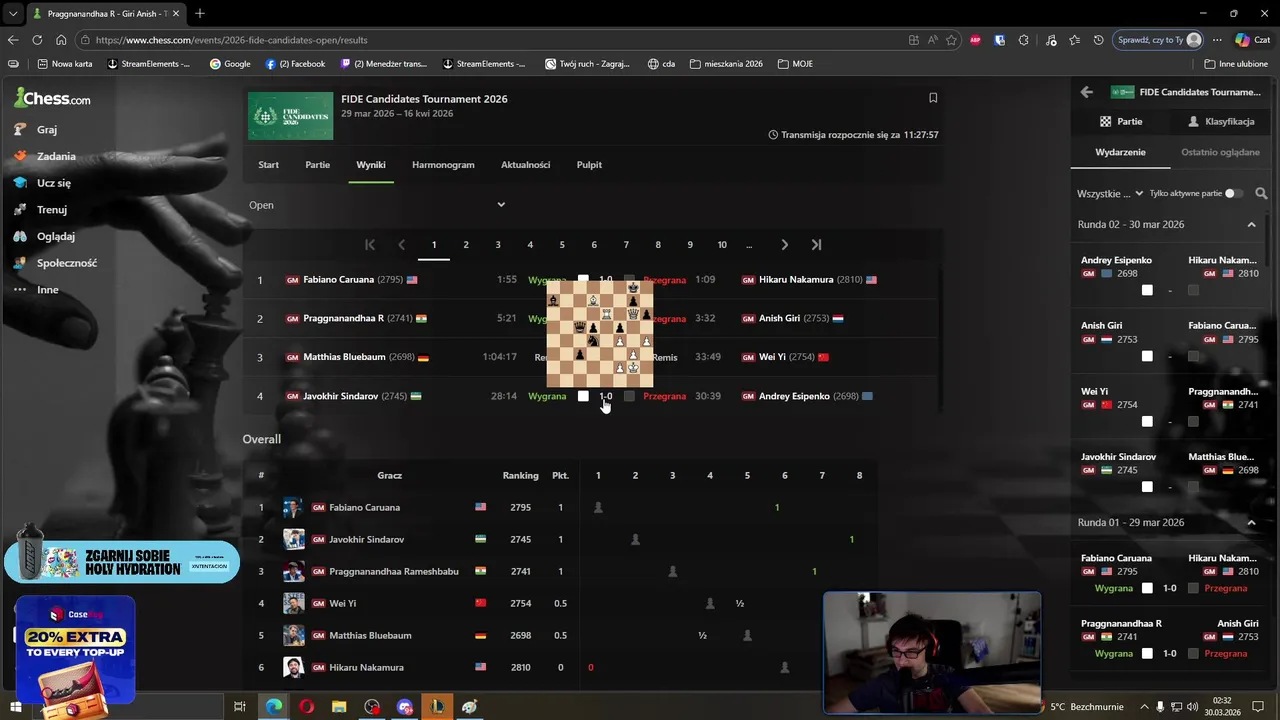Open Javokhir Sindarov in standings
The width and height of the screenshot is (1280, 720).
click(x=366, y=539)
